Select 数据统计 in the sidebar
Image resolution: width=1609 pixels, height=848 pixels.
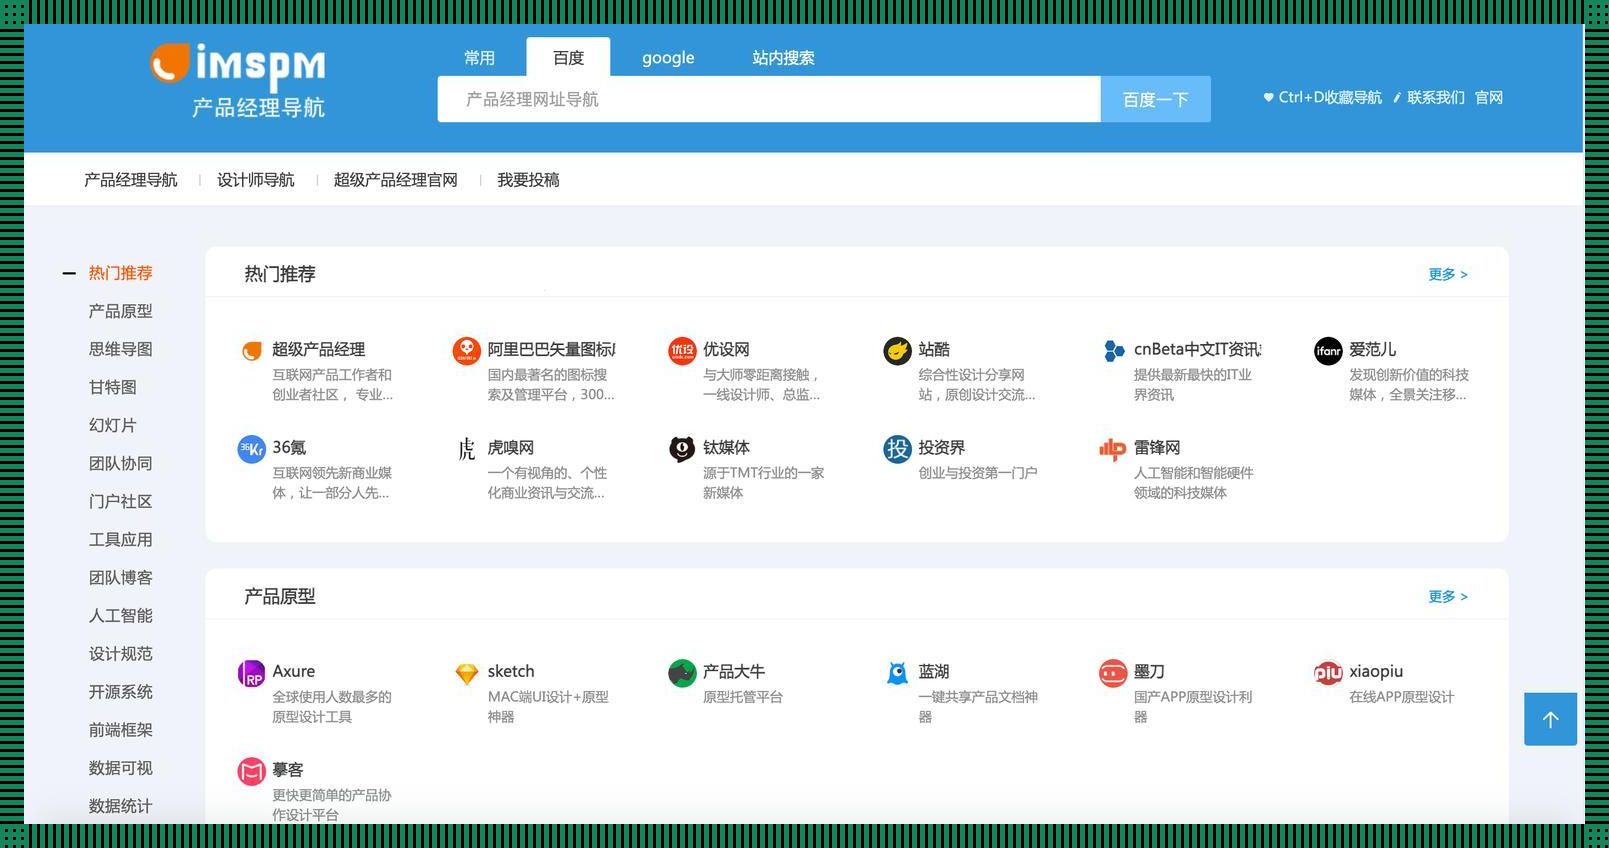click(x=120, y=806)
